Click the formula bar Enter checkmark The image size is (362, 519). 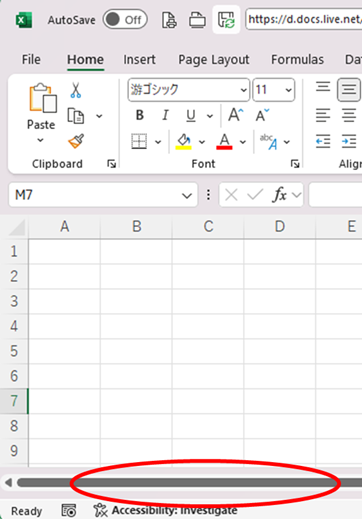click(255, 195)
